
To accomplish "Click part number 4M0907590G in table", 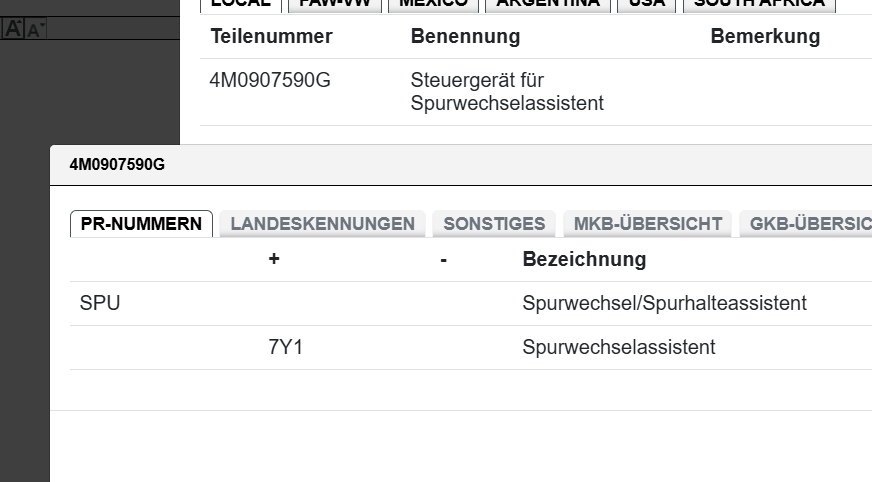I will coord(270,81).
